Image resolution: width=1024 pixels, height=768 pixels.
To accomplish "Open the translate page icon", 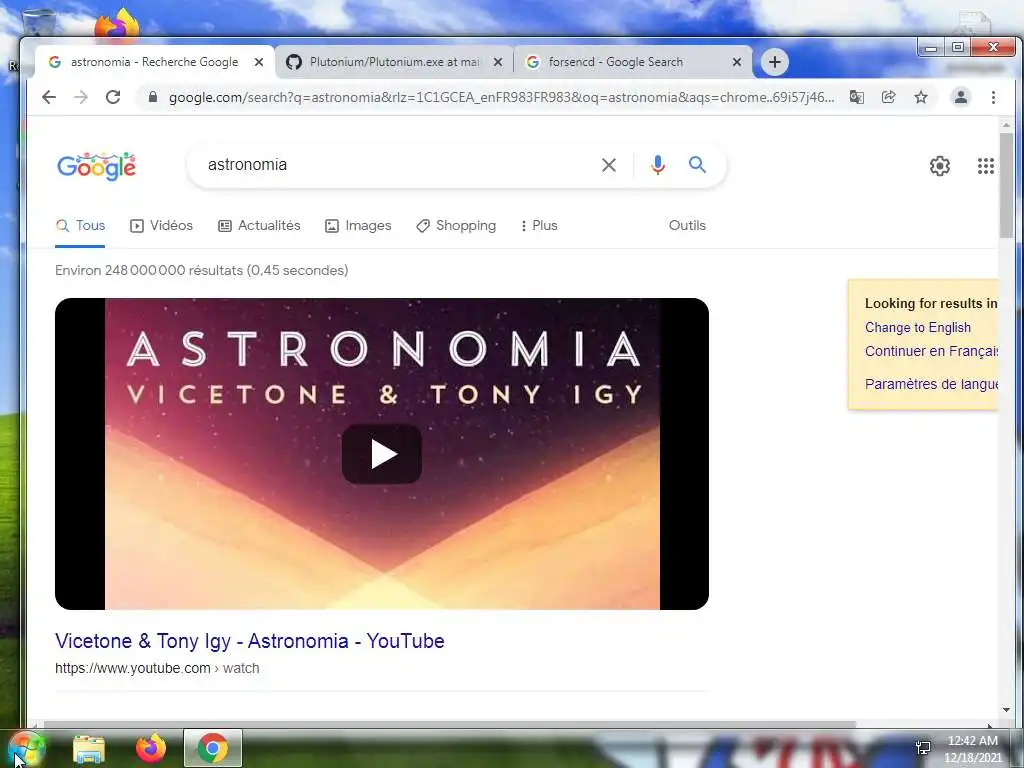I will [x=857, y=97].
